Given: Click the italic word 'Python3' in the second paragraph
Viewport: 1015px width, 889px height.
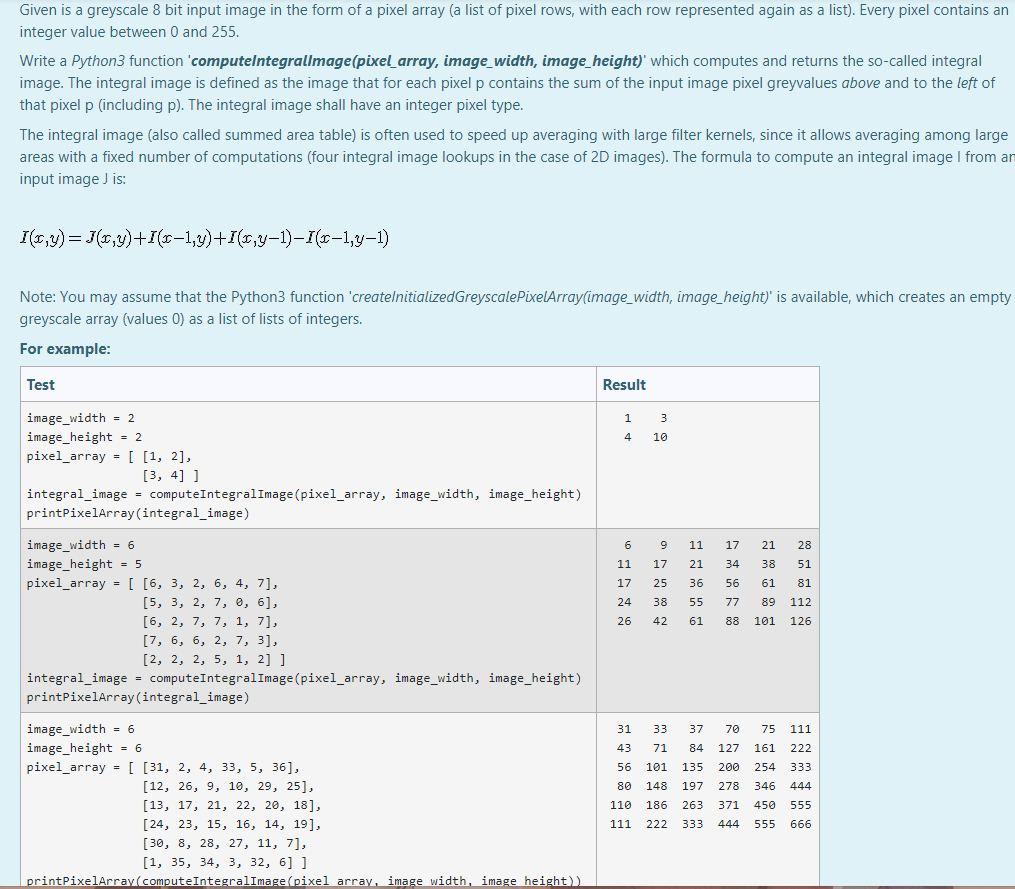Looking at the screenshot, I should click(98, 61).
